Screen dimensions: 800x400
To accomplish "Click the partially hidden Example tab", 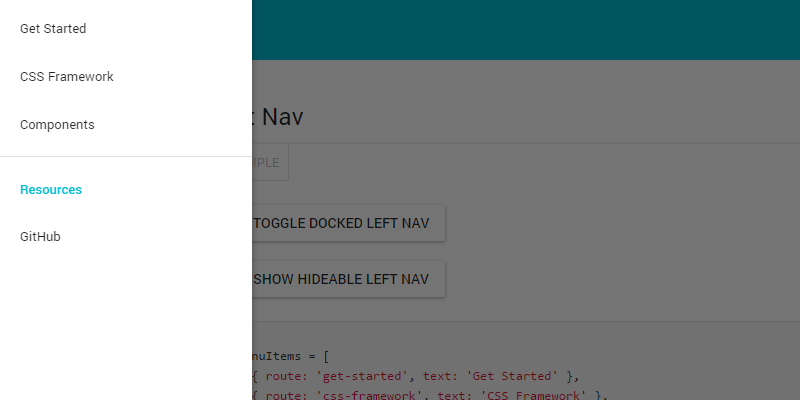I will click(x=270, y=162).
